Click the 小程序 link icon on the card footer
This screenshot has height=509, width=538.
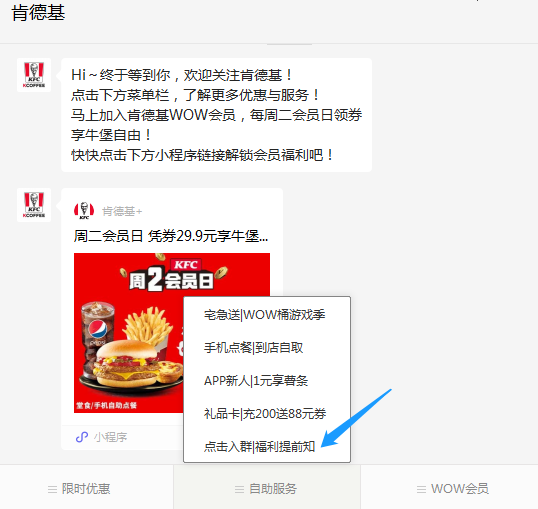82,437
